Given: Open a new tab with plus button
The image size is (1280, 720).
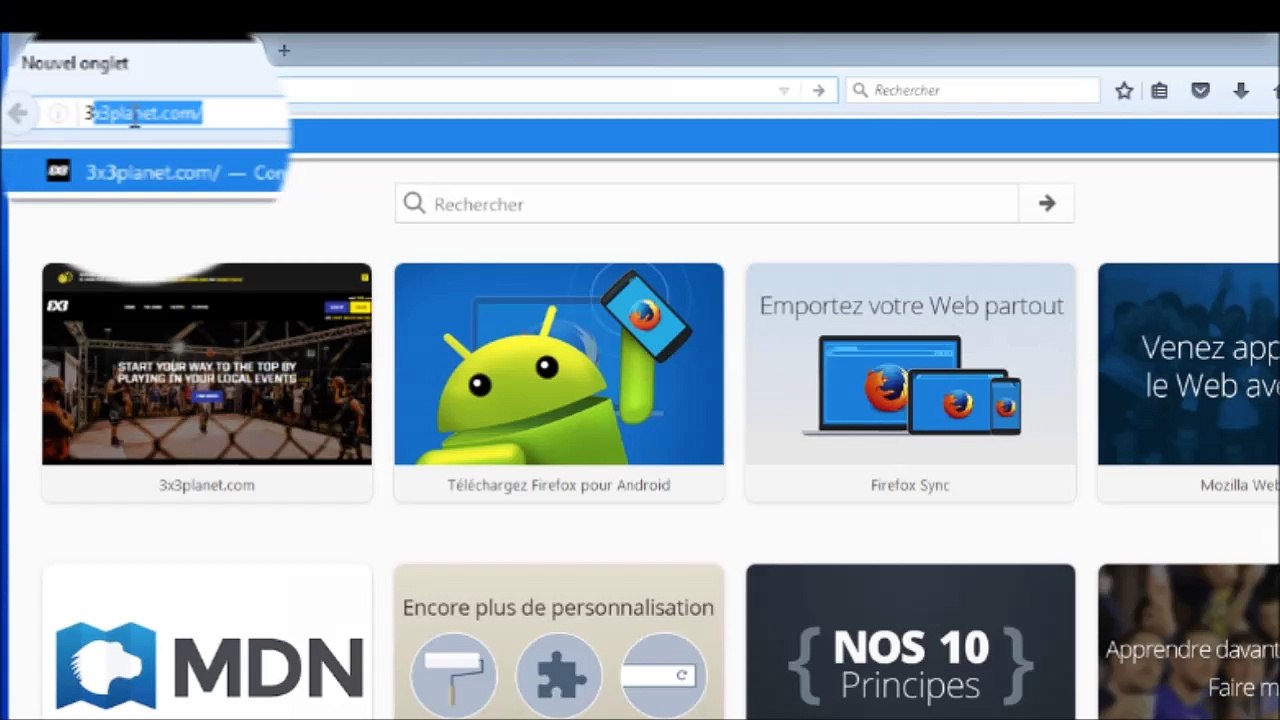Looking at the screenshot, I should pos(284,50).
